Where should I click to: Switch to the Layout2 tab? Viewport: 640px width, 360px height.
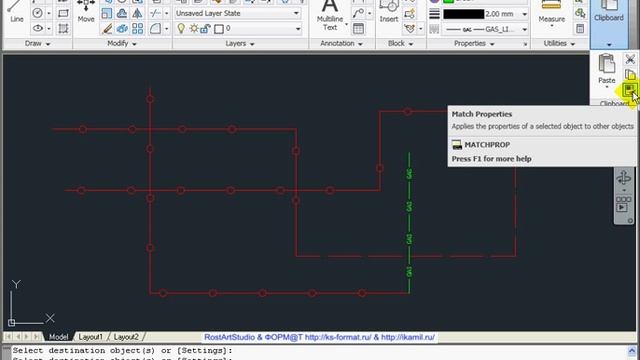pyautogui.click(x=126, y=337)
